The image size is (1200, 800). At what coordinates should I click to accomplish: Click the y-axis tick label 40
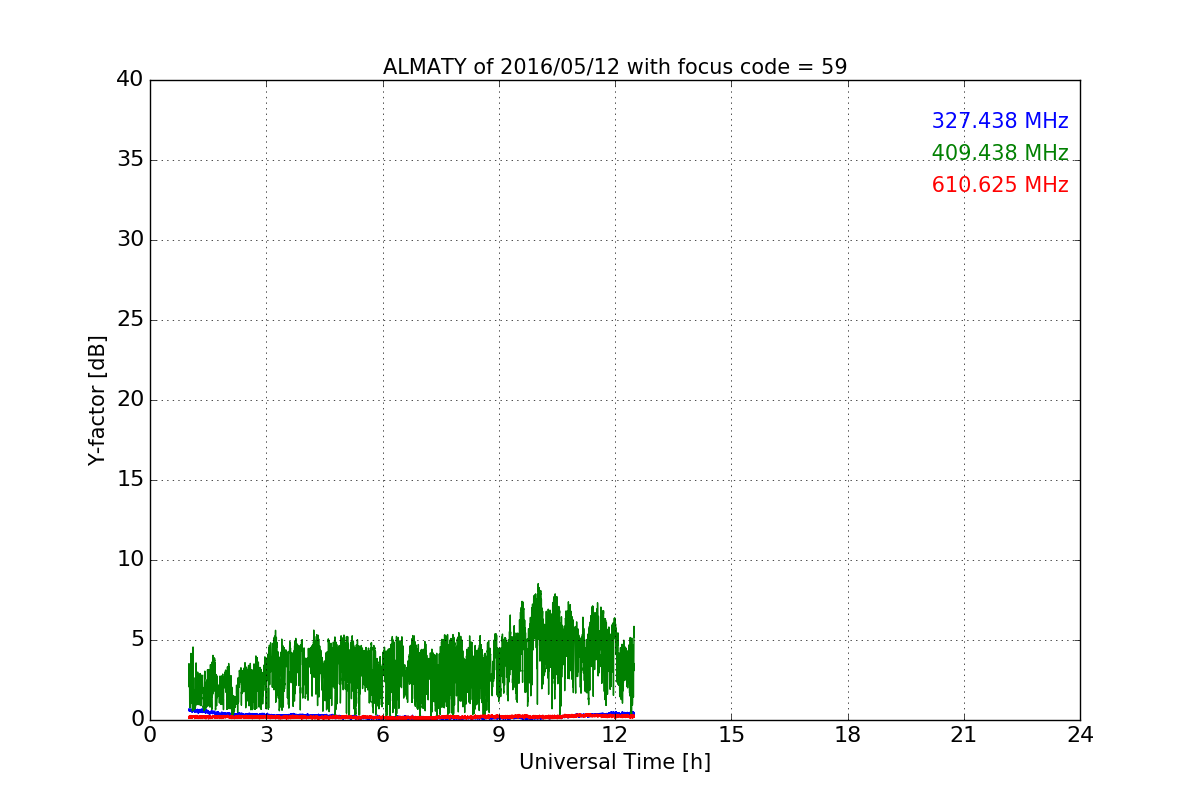(130, 80)
